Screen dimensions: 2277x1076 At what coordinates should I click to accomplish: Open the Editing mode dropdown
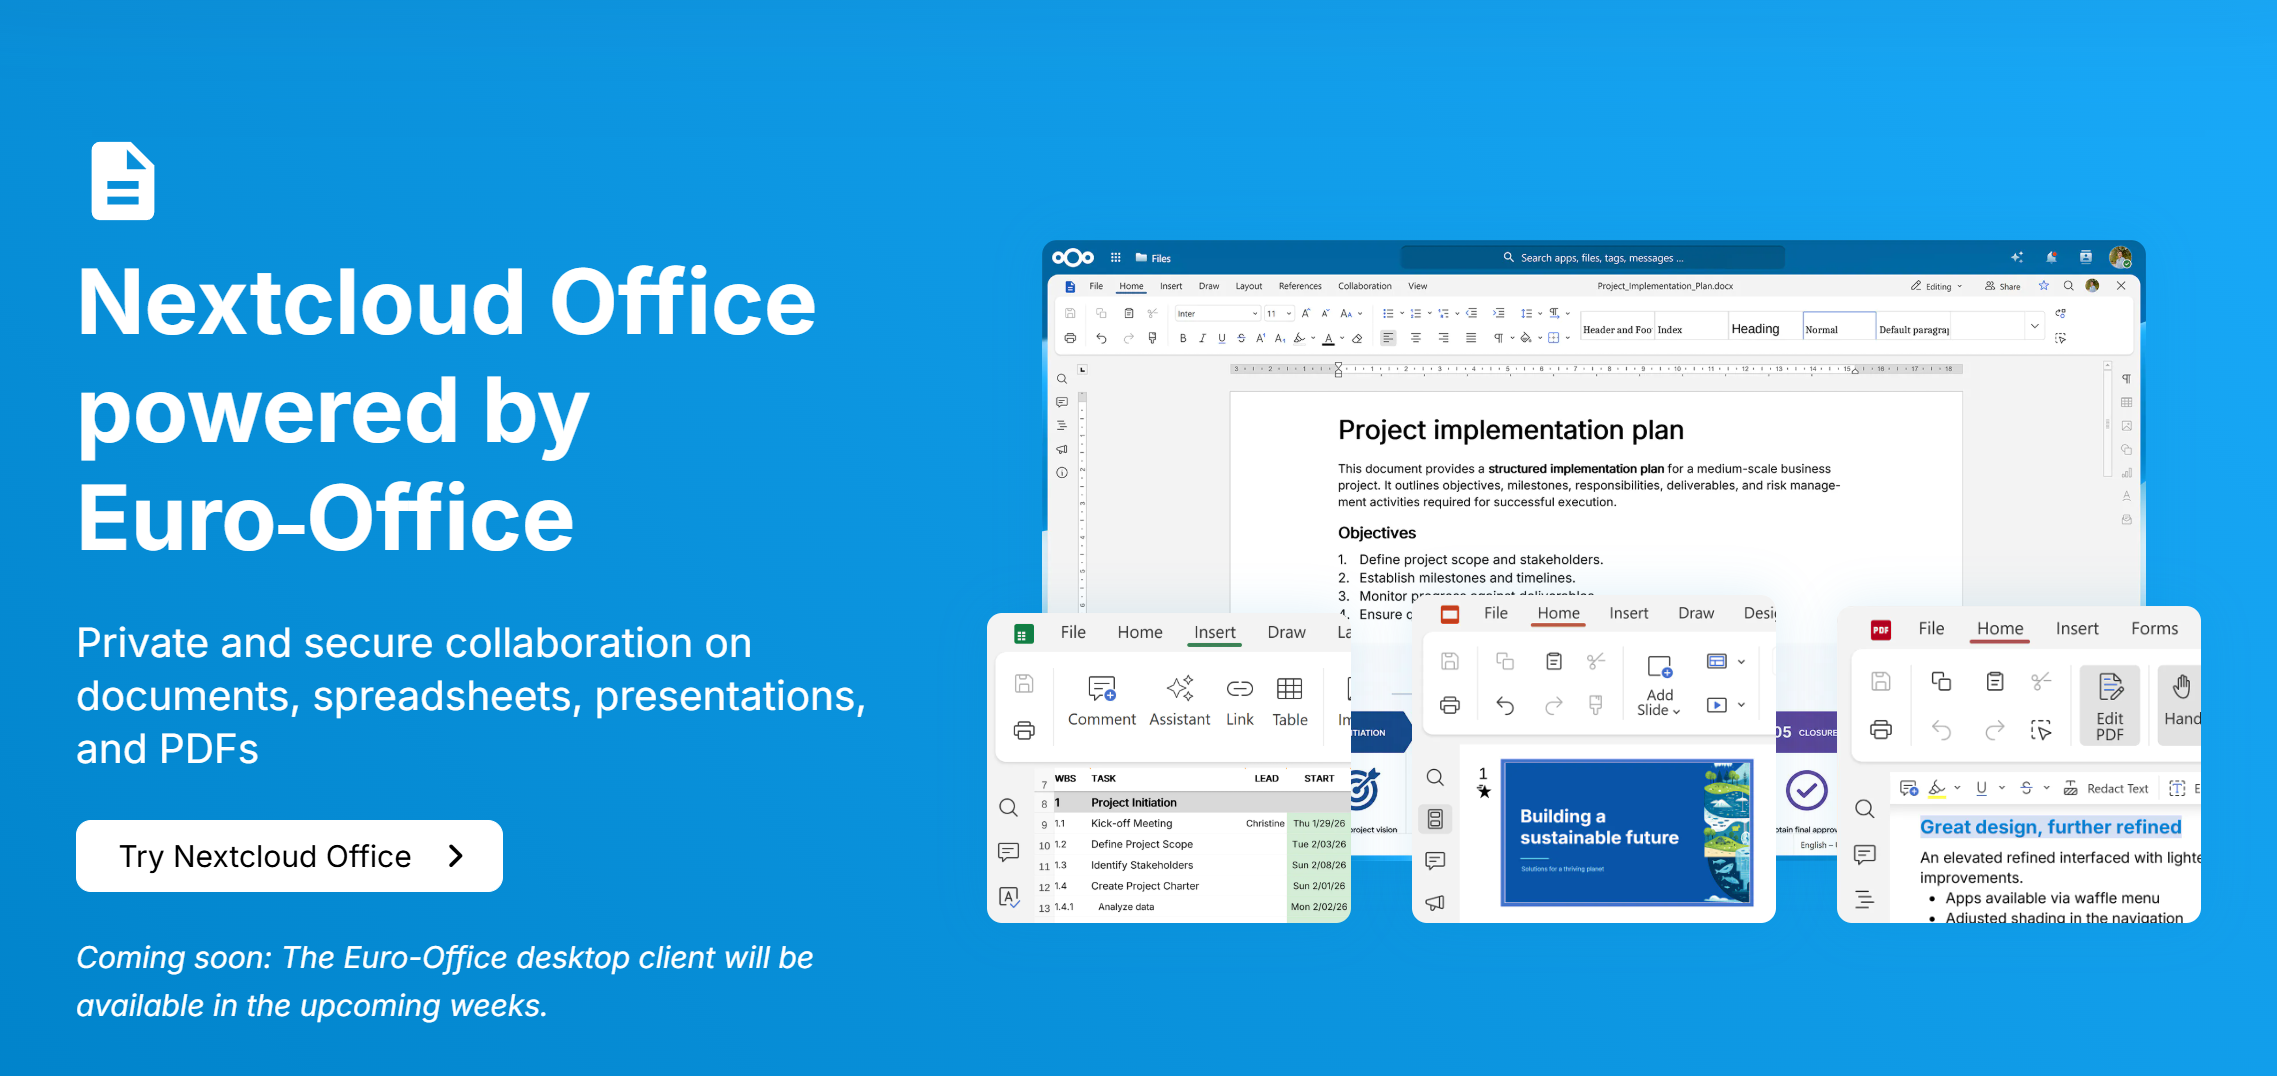tap(1937, 286)
